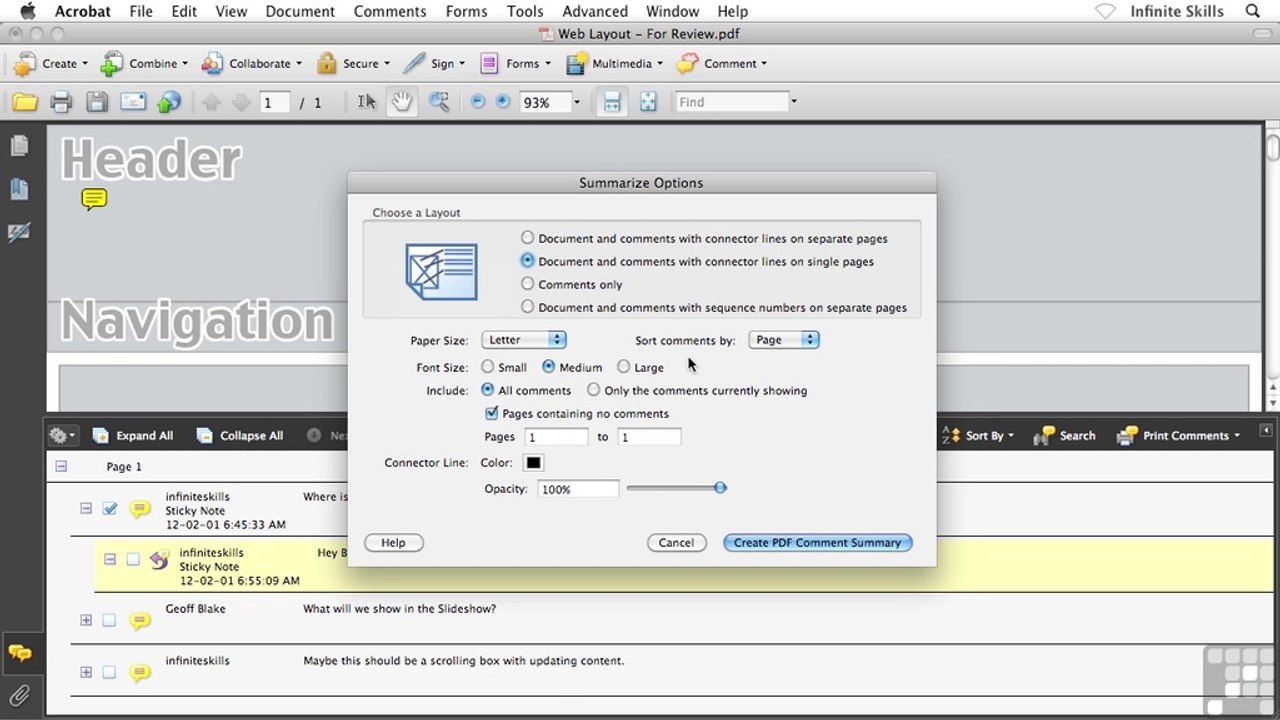The width and height of the screenshot is (1280, 720).
Task: Click the next page down arrow
Action: click(x=241, y=102)
